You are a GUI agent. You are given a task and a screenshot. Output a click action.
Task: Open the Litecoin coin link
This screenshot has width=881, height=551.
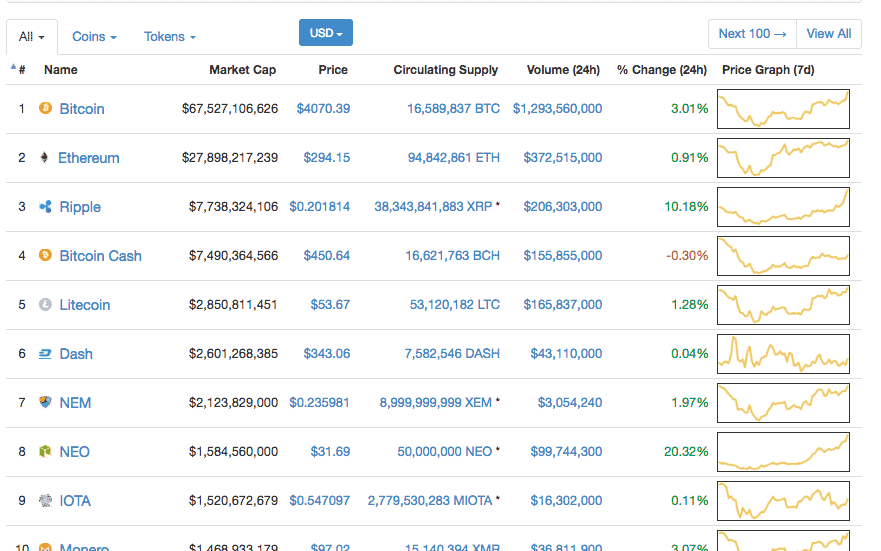(85, 304)
